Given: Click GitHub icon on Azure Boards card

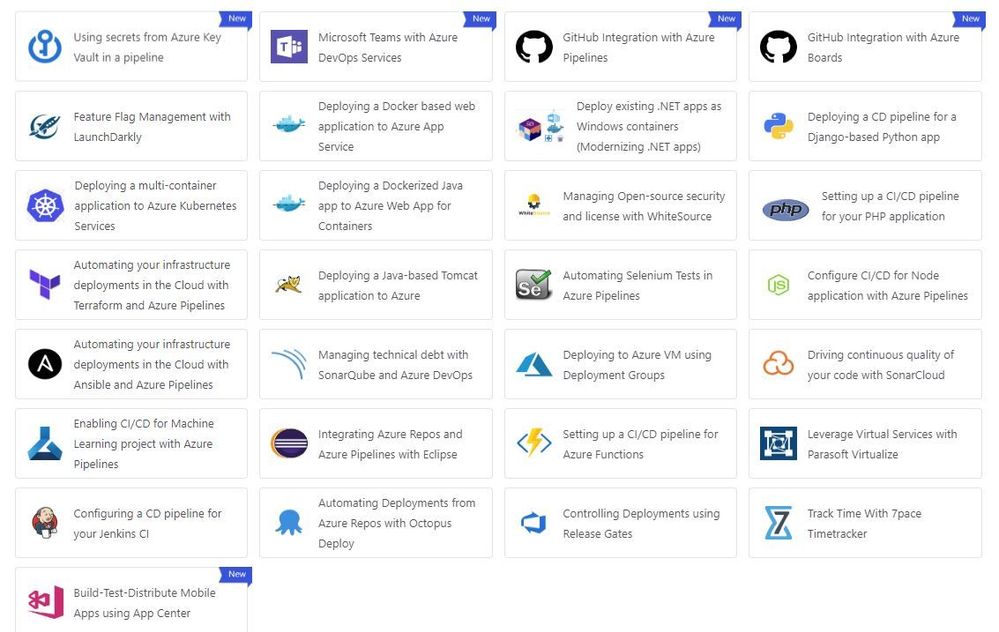Looking at the screenshot, I should 779,47.
